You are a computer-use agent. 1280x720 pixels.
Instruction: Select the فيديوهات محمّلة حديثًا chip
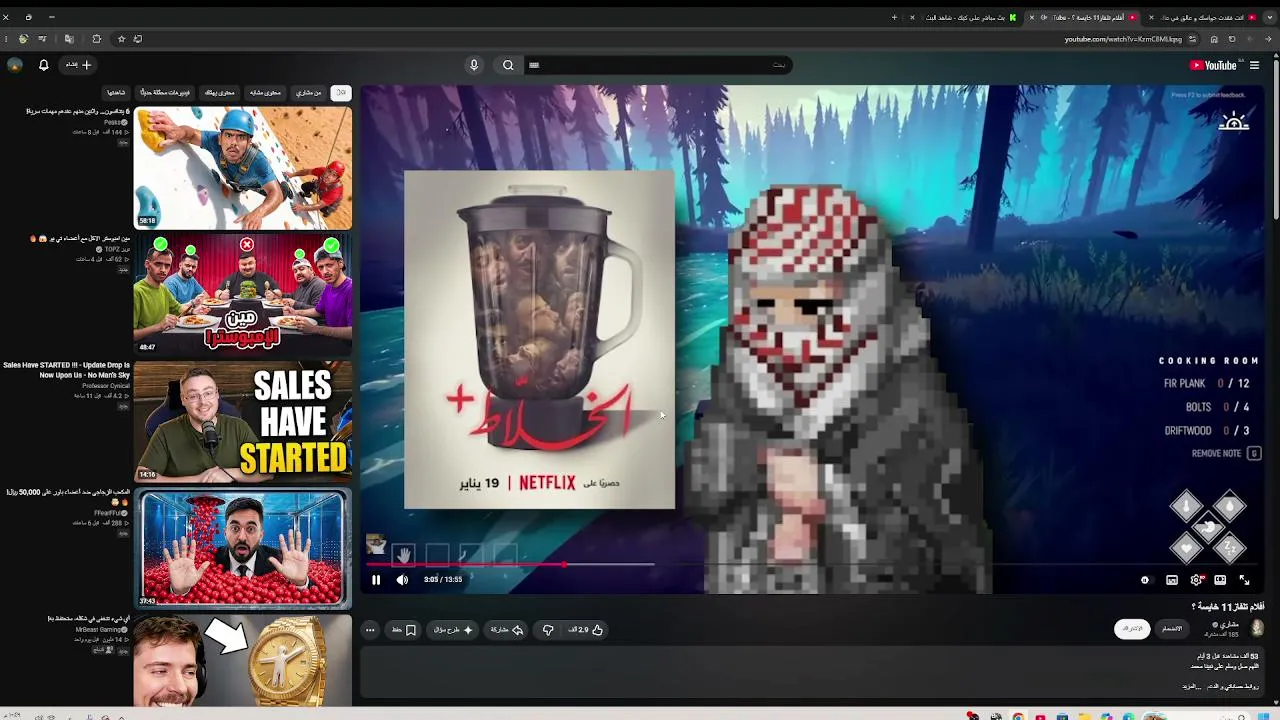click(166, 93)
